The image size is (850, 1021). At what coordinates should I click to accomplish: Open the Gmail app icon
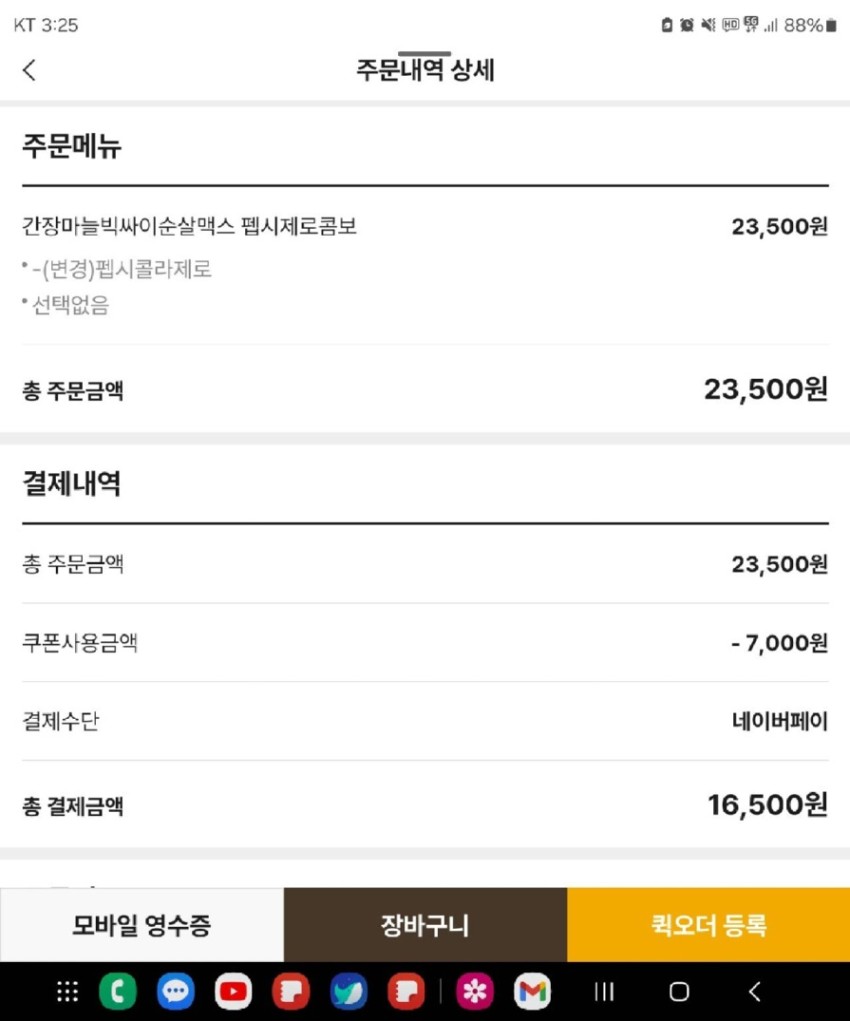coord(532,991)
